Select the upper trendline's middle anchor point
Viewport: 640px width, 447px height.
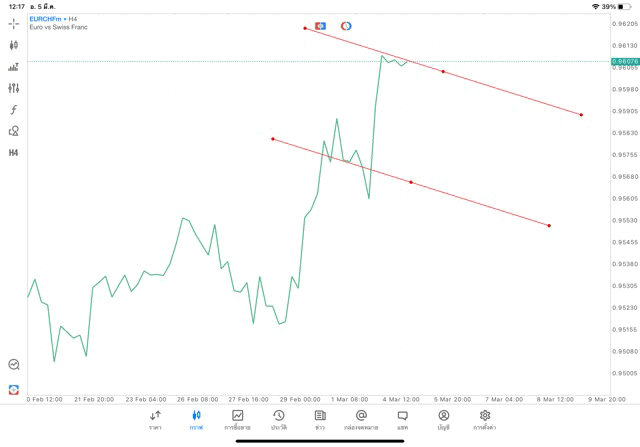pyautogui.click(x=443, y=71)
